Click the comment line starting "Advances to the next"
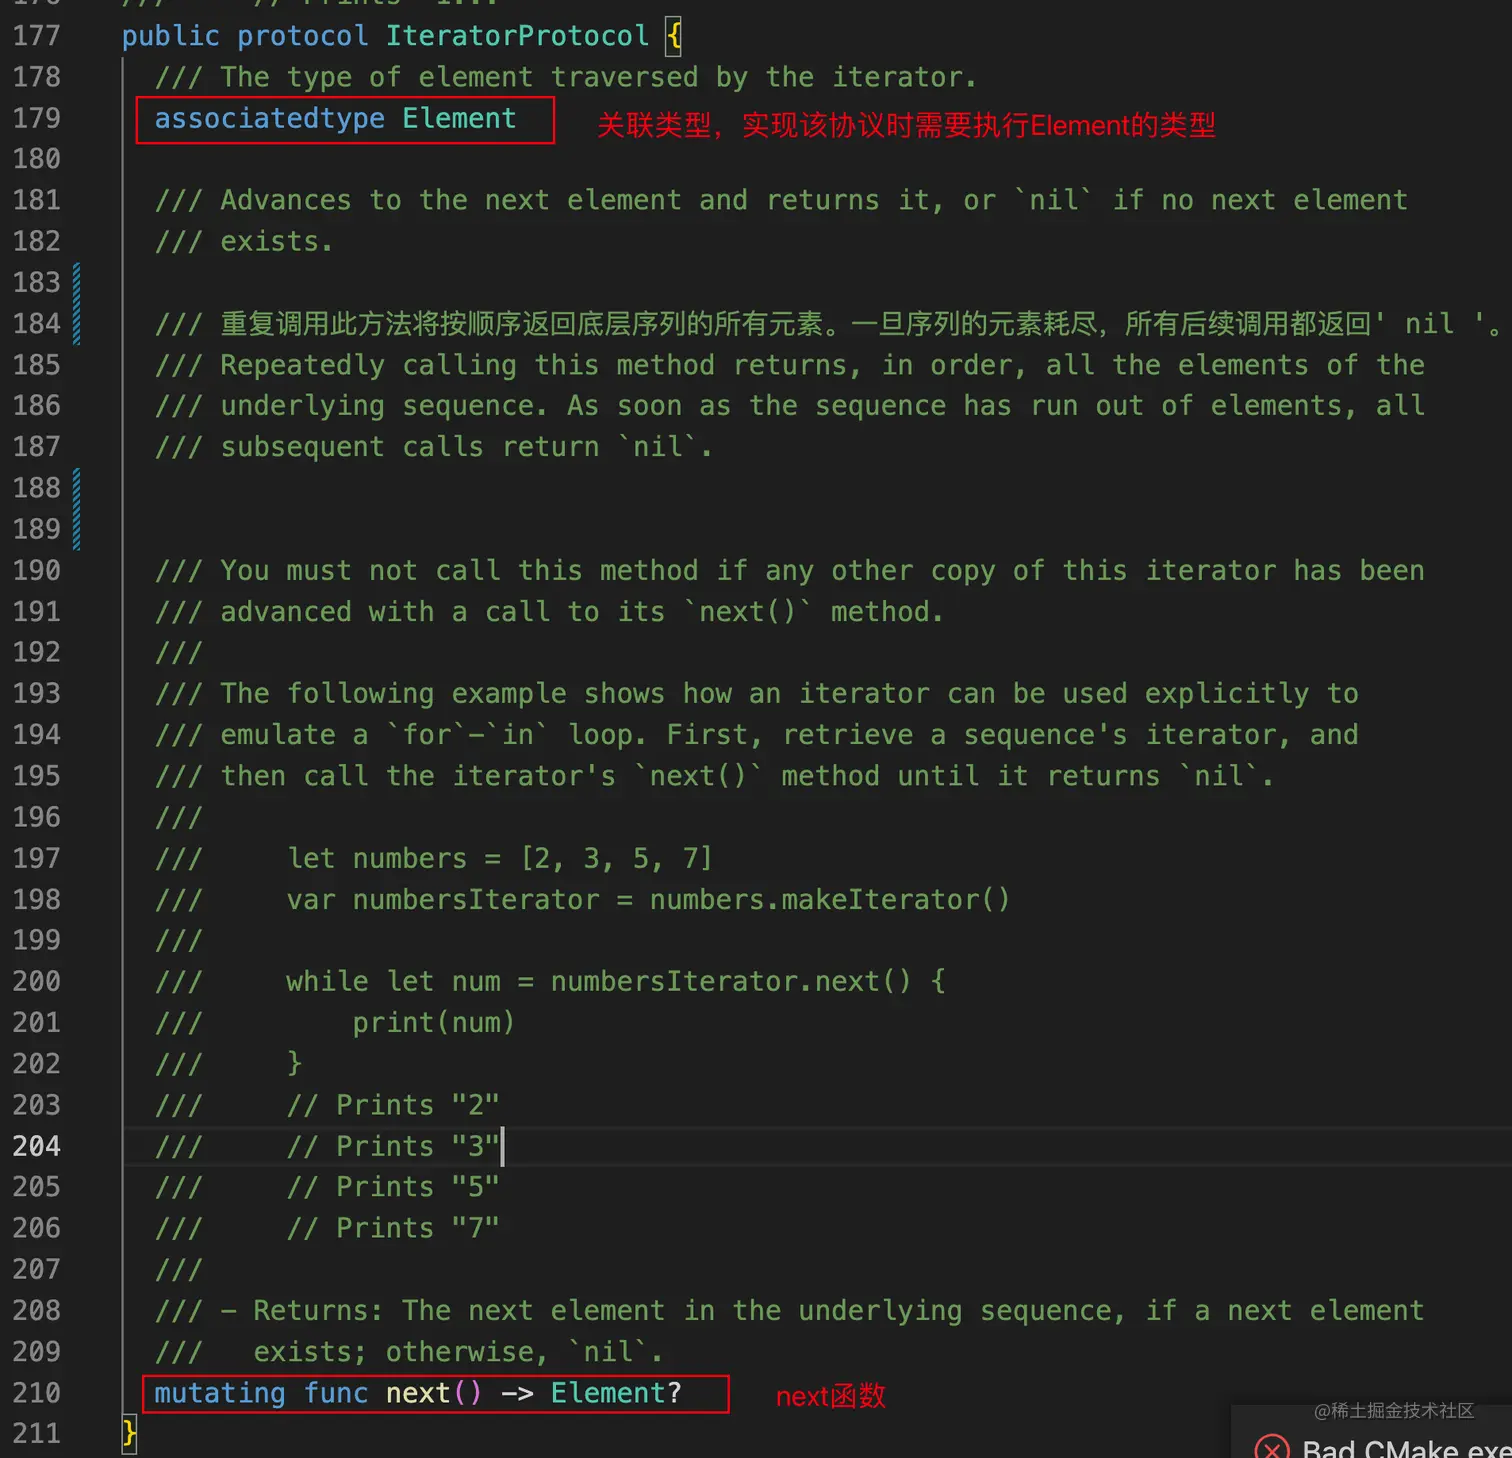1512x1458 pixels. click(781, 200)
